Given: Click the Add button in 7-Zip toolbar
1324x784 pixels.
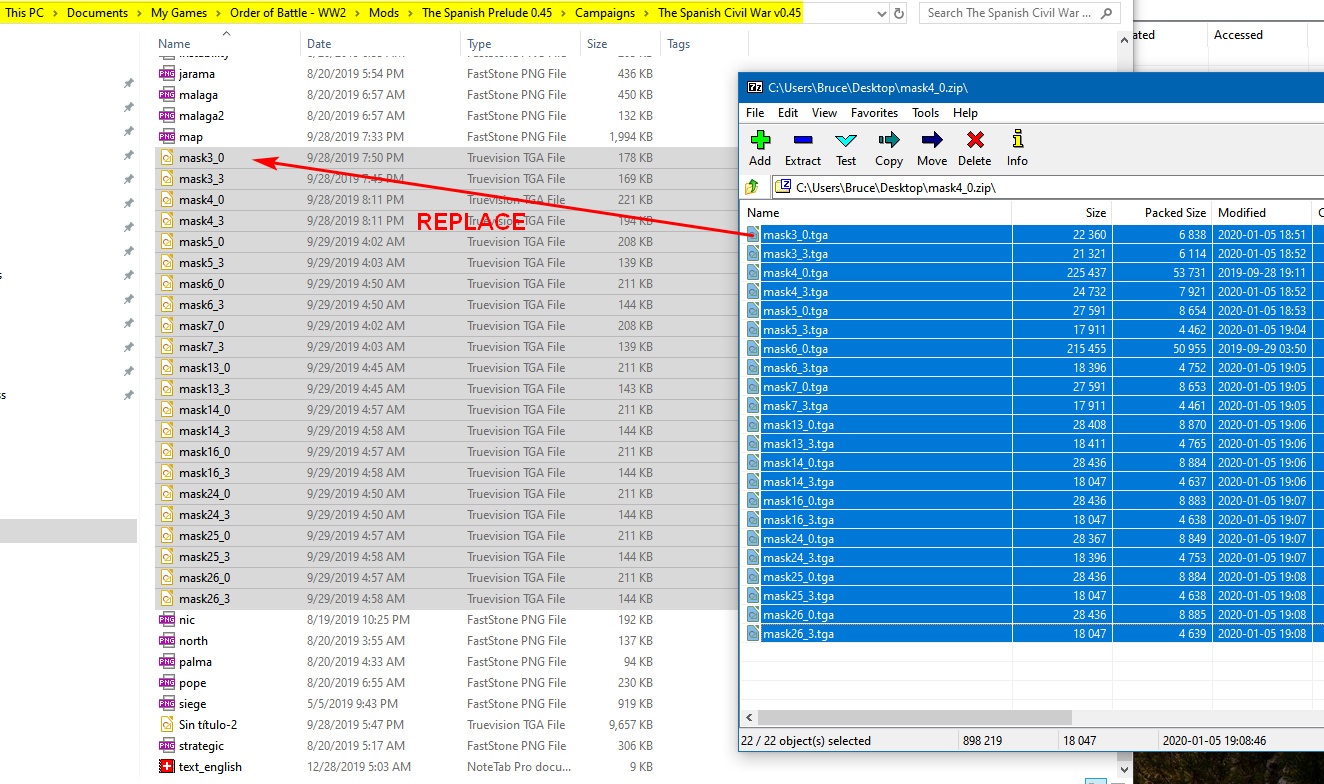Looking at the screenshot, I should [760, 148].
